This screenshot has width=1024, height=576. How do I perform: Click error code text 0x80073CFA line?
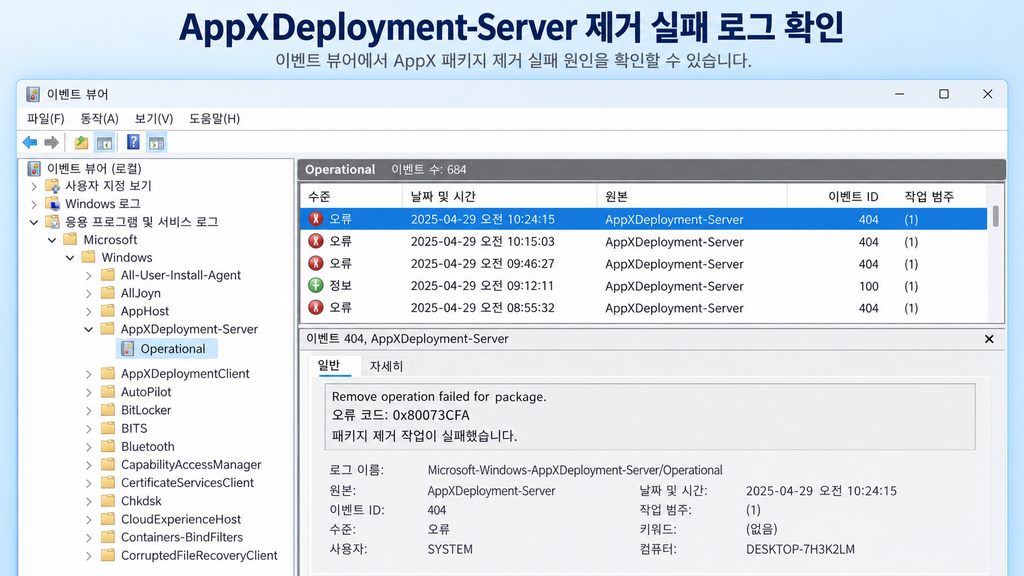click(x=400, y=415)
